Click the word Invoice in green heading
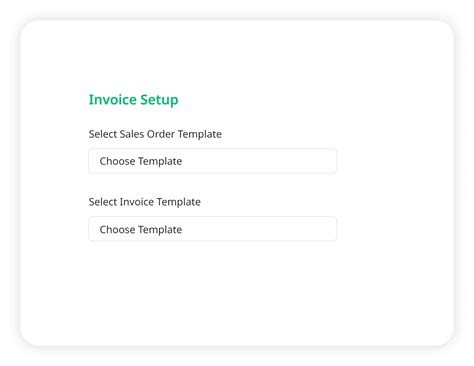Viewport: 474px width, 366px height. click(112, 99)
